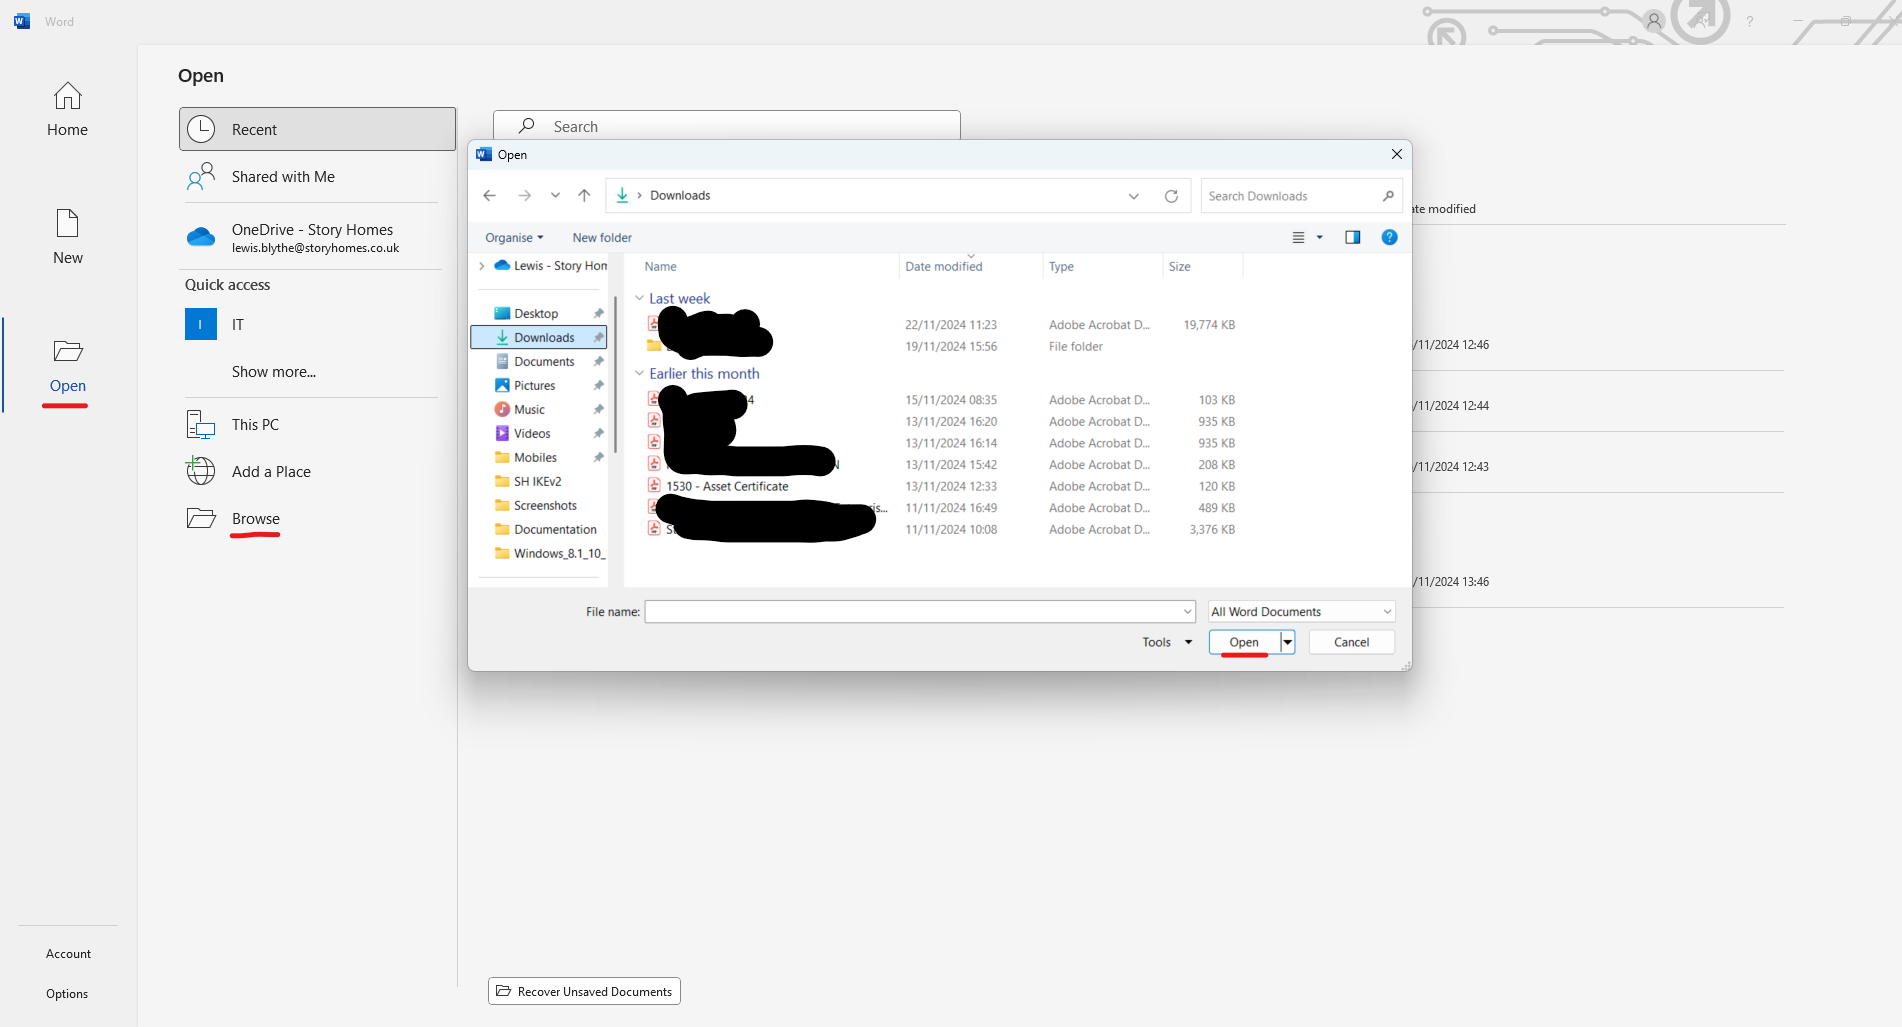Click Recover Unsaved Documents button
This screenshot has height=1027, width=1902.
point(584,991)
